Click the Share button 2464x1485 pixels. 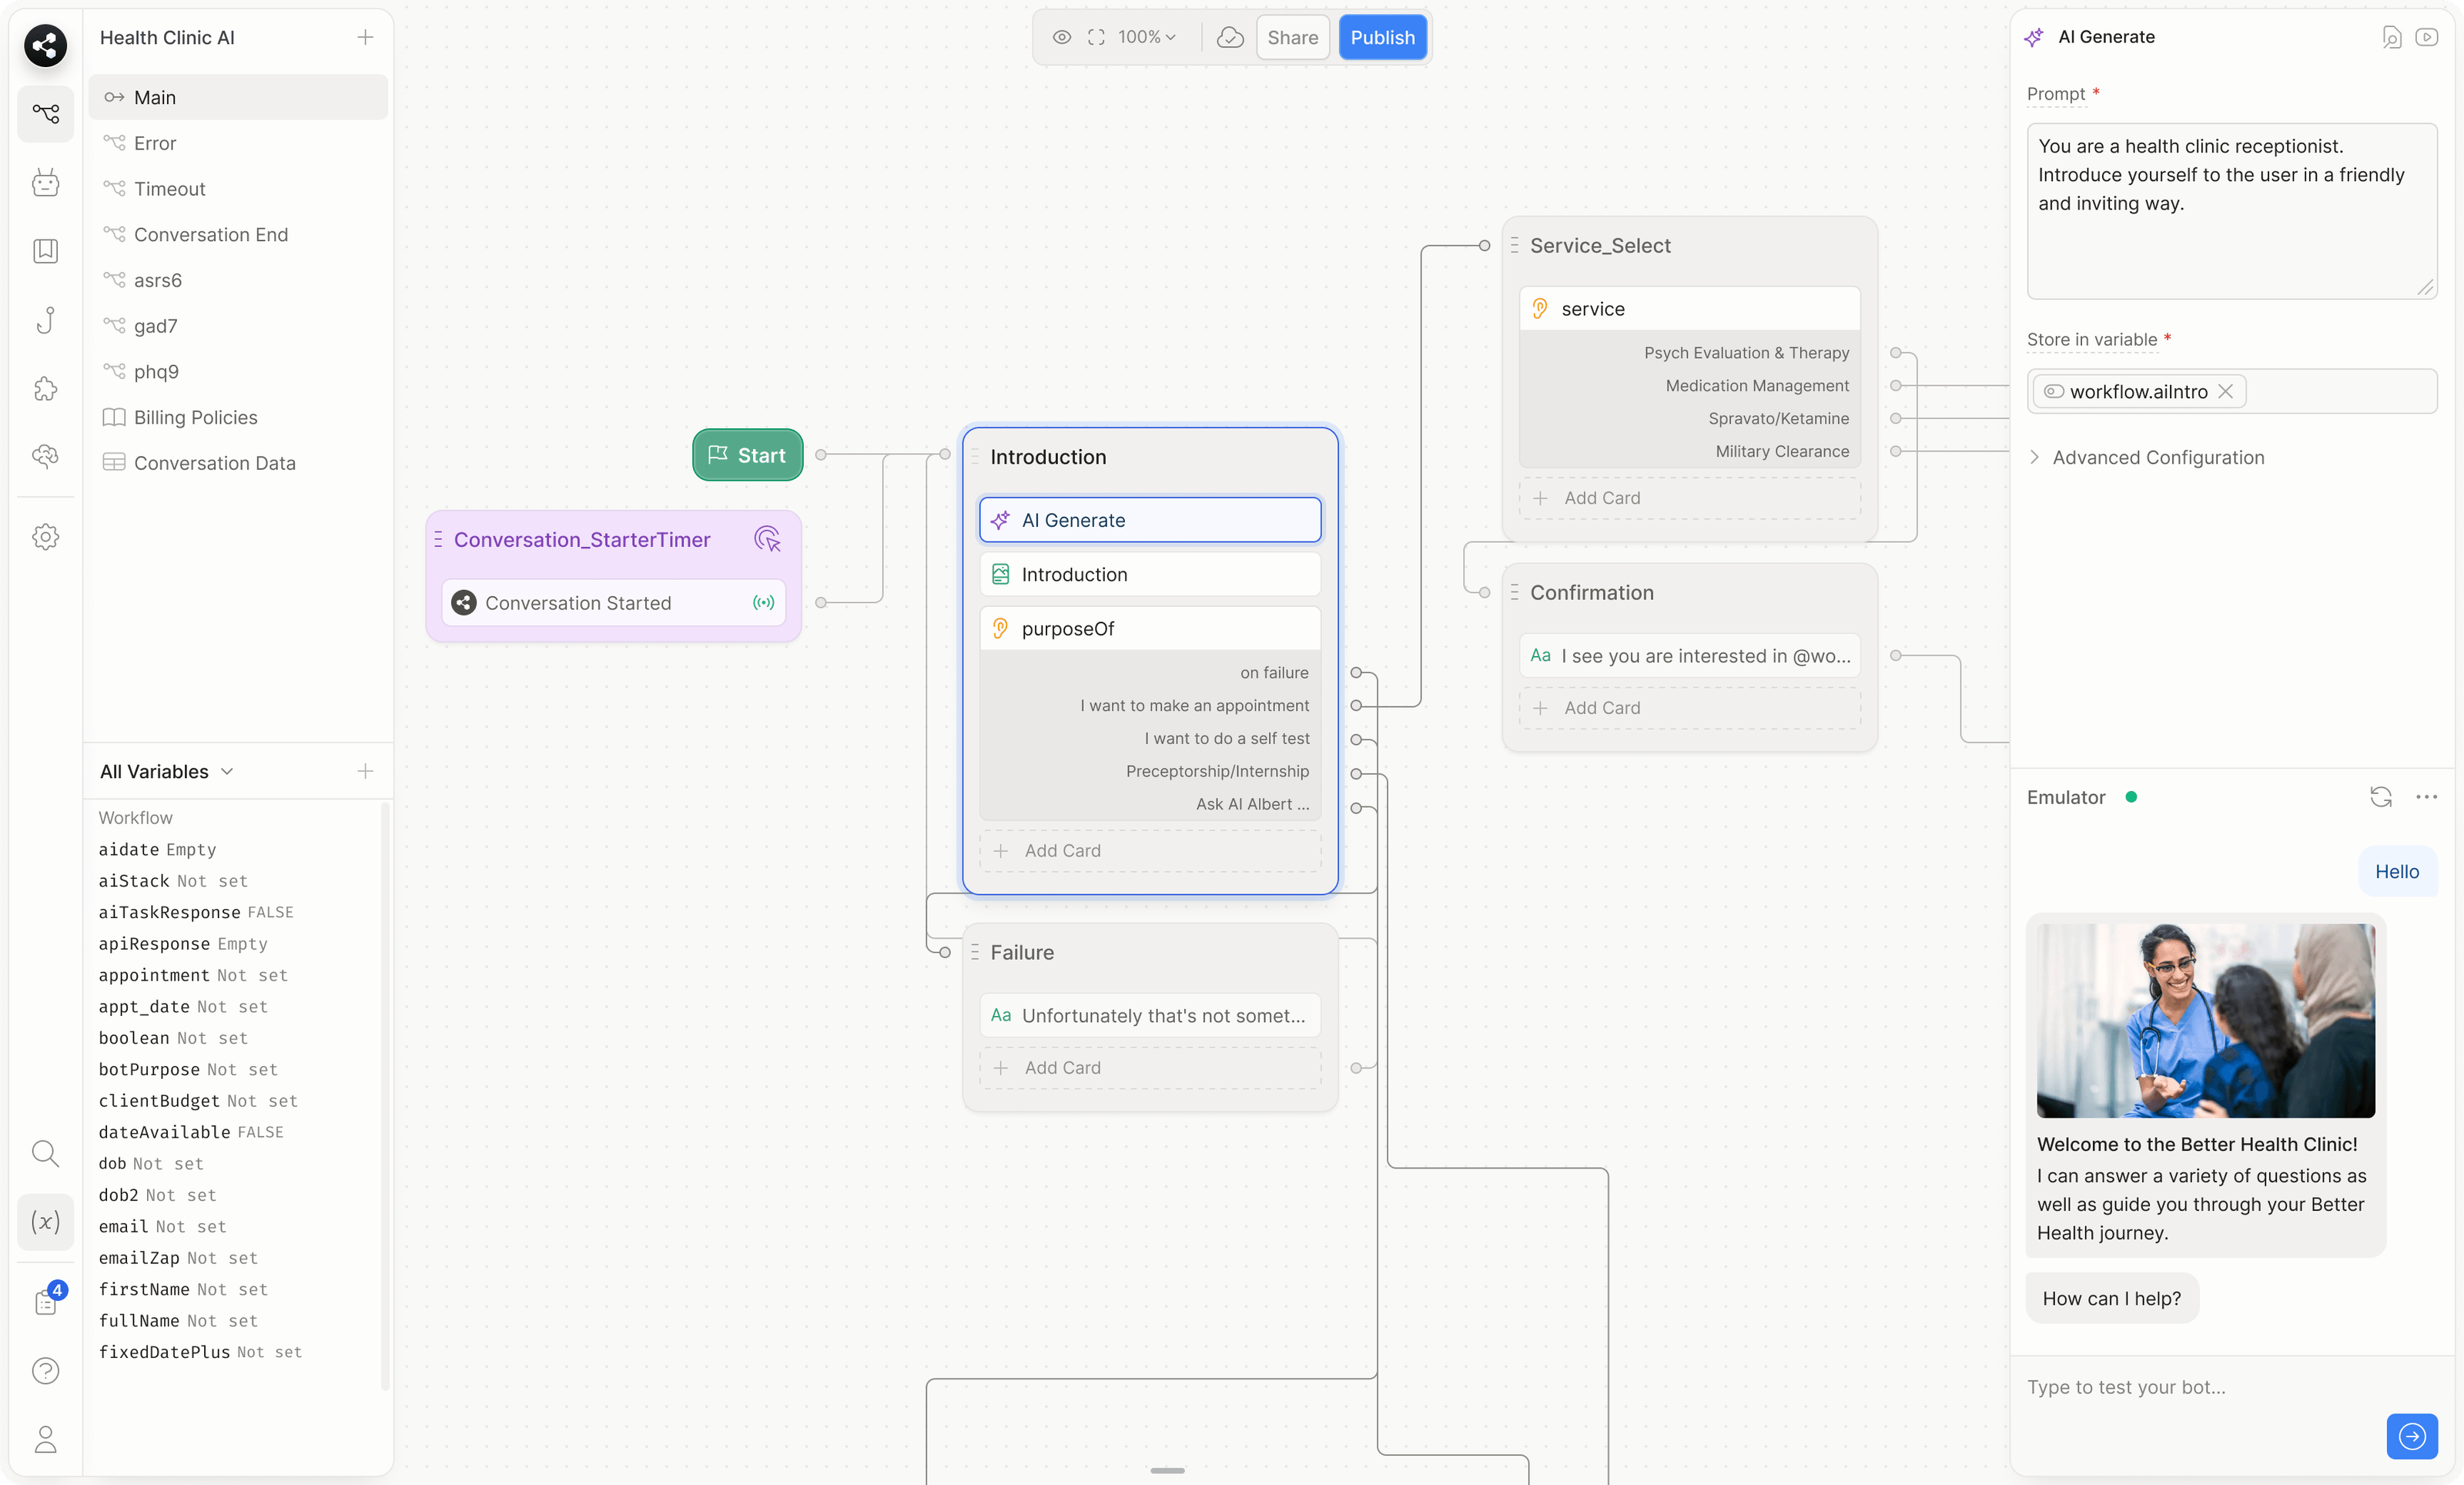pyautogui.click(x=1292, y=37)
